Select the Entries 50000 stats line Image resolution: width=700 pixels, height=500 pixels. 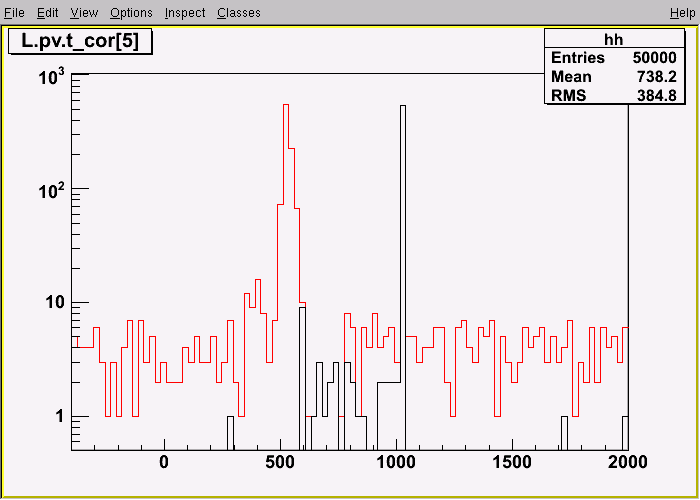click(x=614, y=58)
